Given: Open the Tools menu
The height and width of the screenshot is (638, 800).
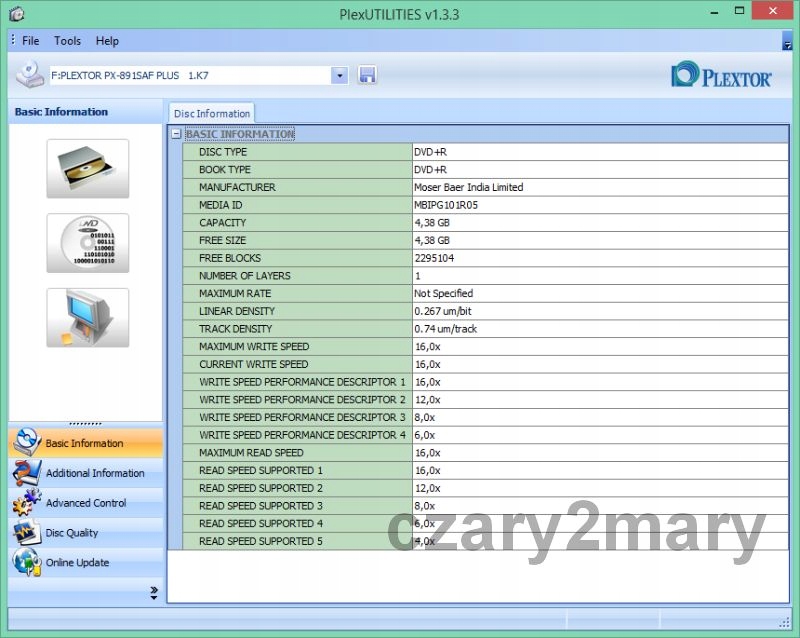Looking at the screenshot, I should (x=67, y=41).
